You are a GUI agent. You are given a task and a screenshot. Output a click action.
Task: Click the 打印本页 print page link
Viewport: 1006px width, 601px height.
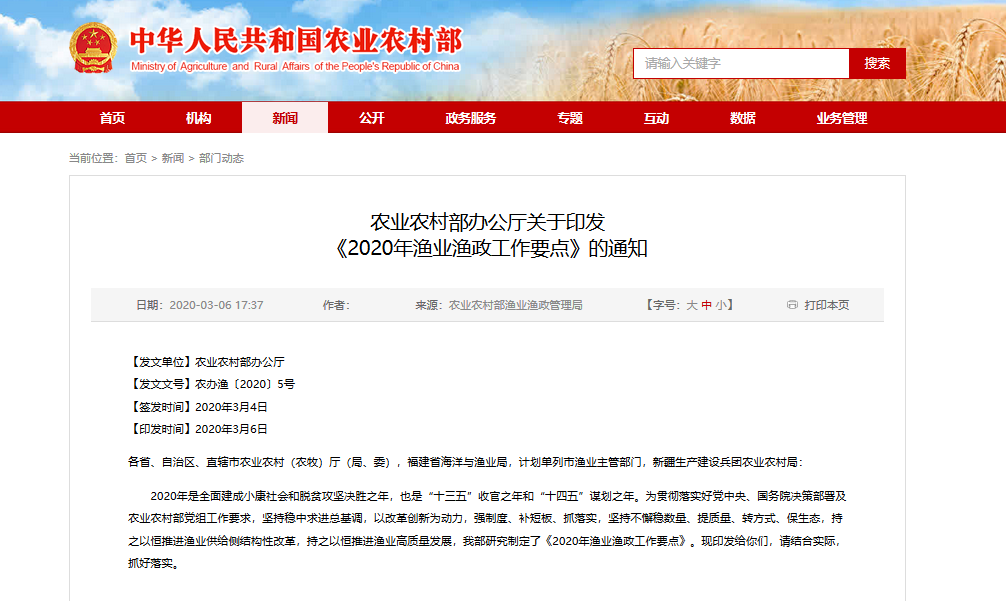[x=826, y=305]
